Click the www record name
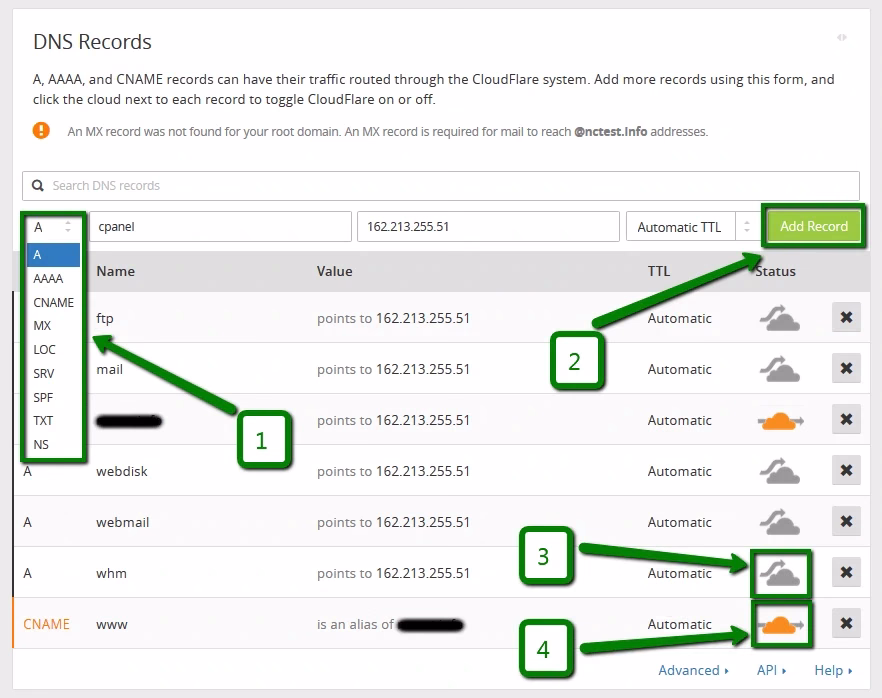Screen dimensions: 882x698 [112, 625]
